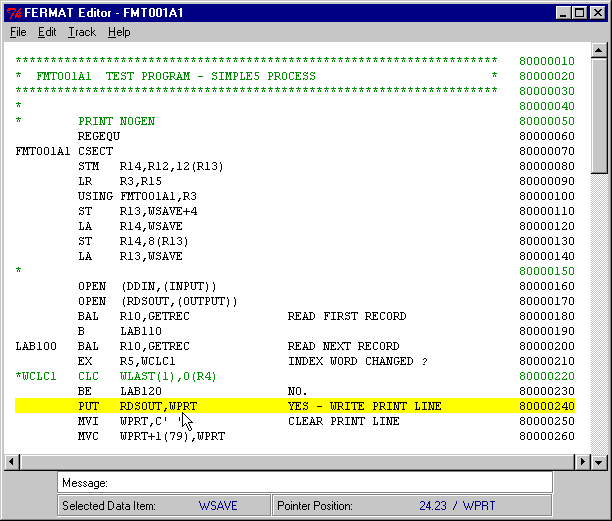Click the MVC instruction

88,436
